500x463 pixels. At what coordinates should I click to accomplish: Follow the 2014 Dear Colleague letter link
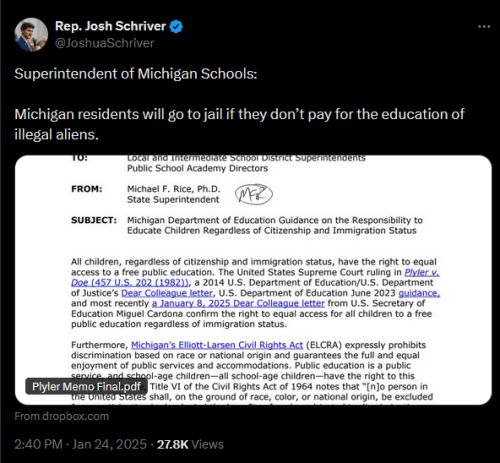pos(167,293)
